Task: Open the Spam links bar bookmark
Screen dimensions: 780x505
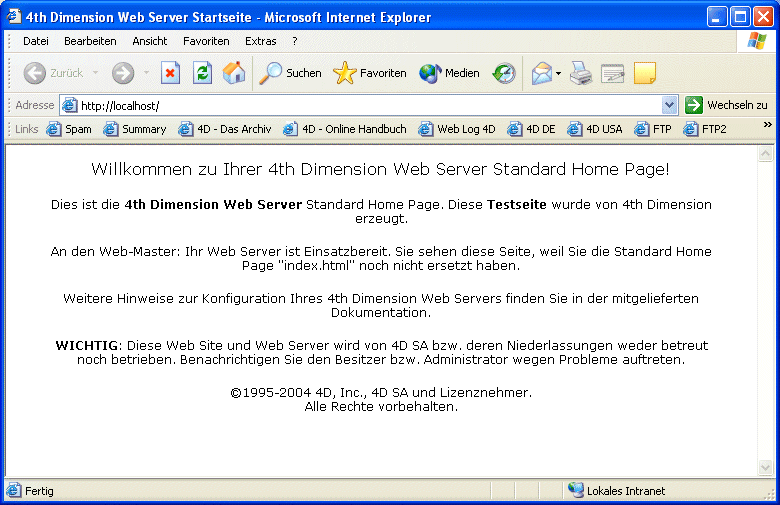Action: (x=69, y=129)
